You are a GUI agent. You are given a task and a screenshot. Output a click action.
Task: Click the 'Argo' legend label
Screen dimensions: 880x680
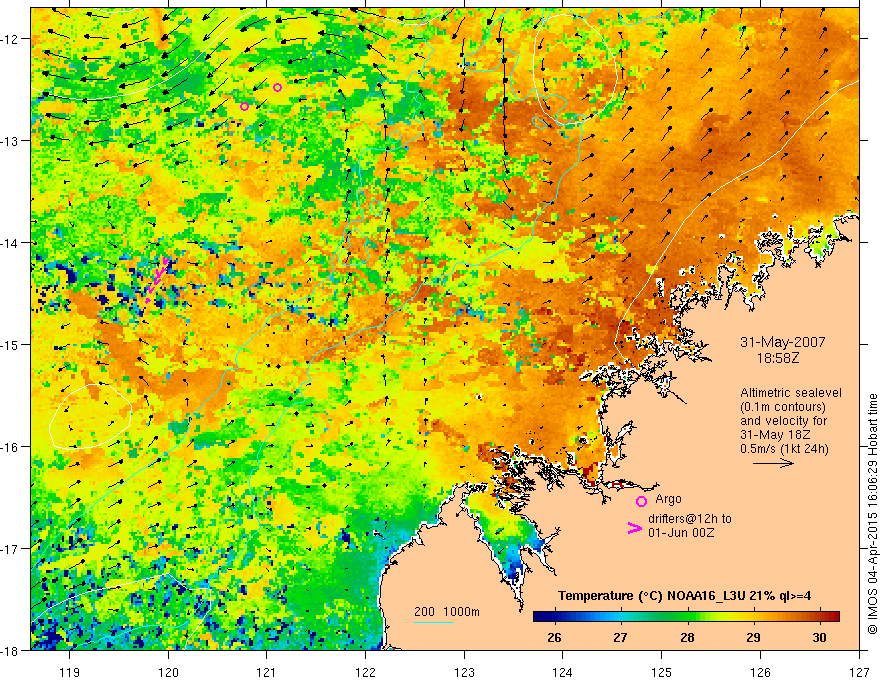(668, 499)
